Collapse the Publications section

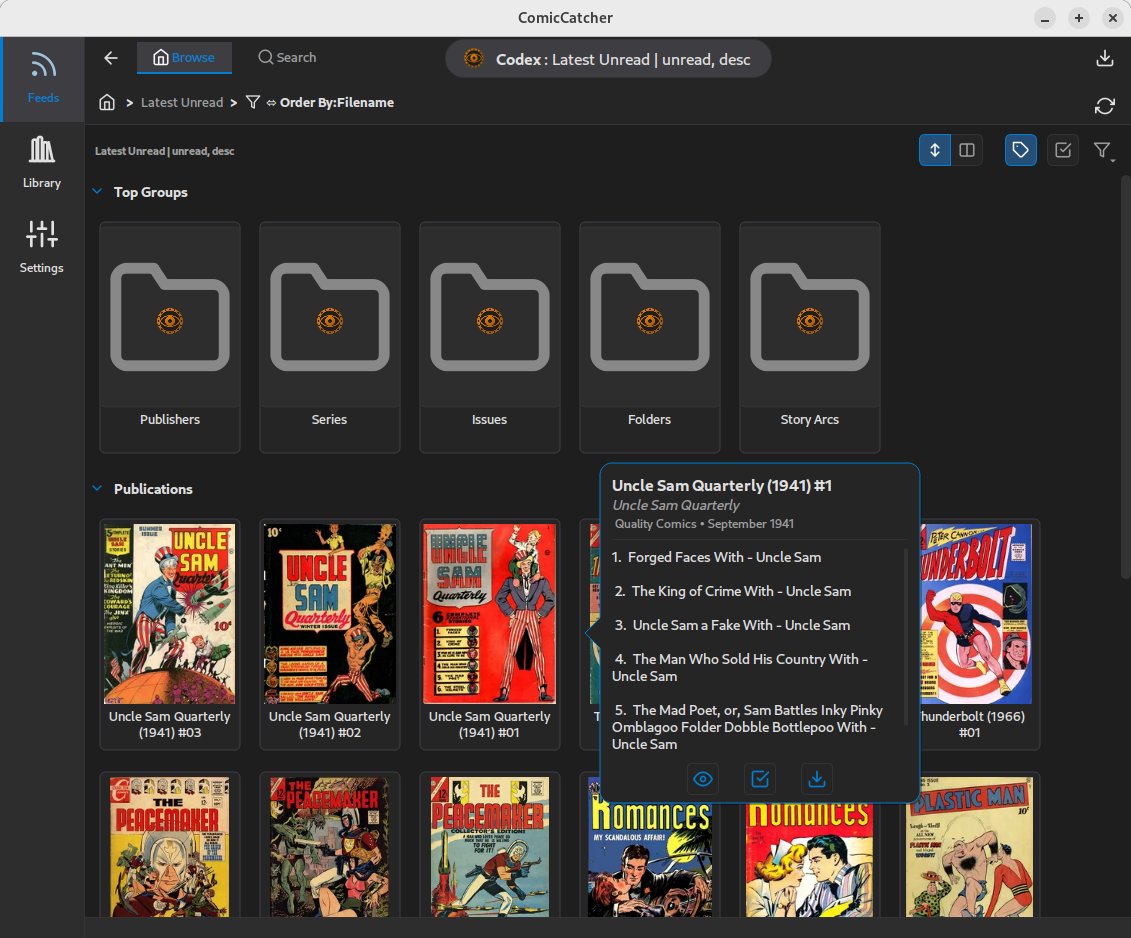pos(97,489)
